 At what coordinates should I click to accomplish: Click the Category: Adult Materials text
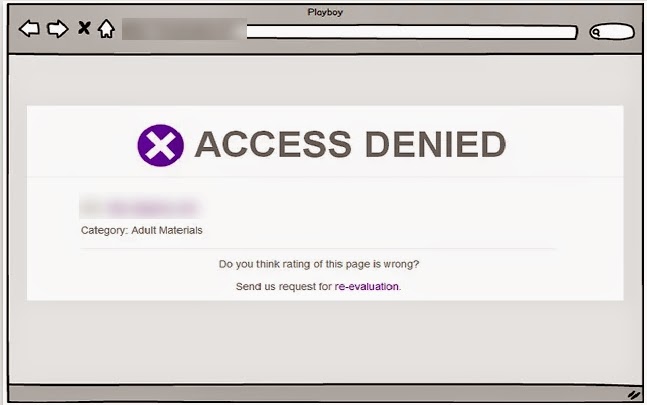(x=142, y=230)
